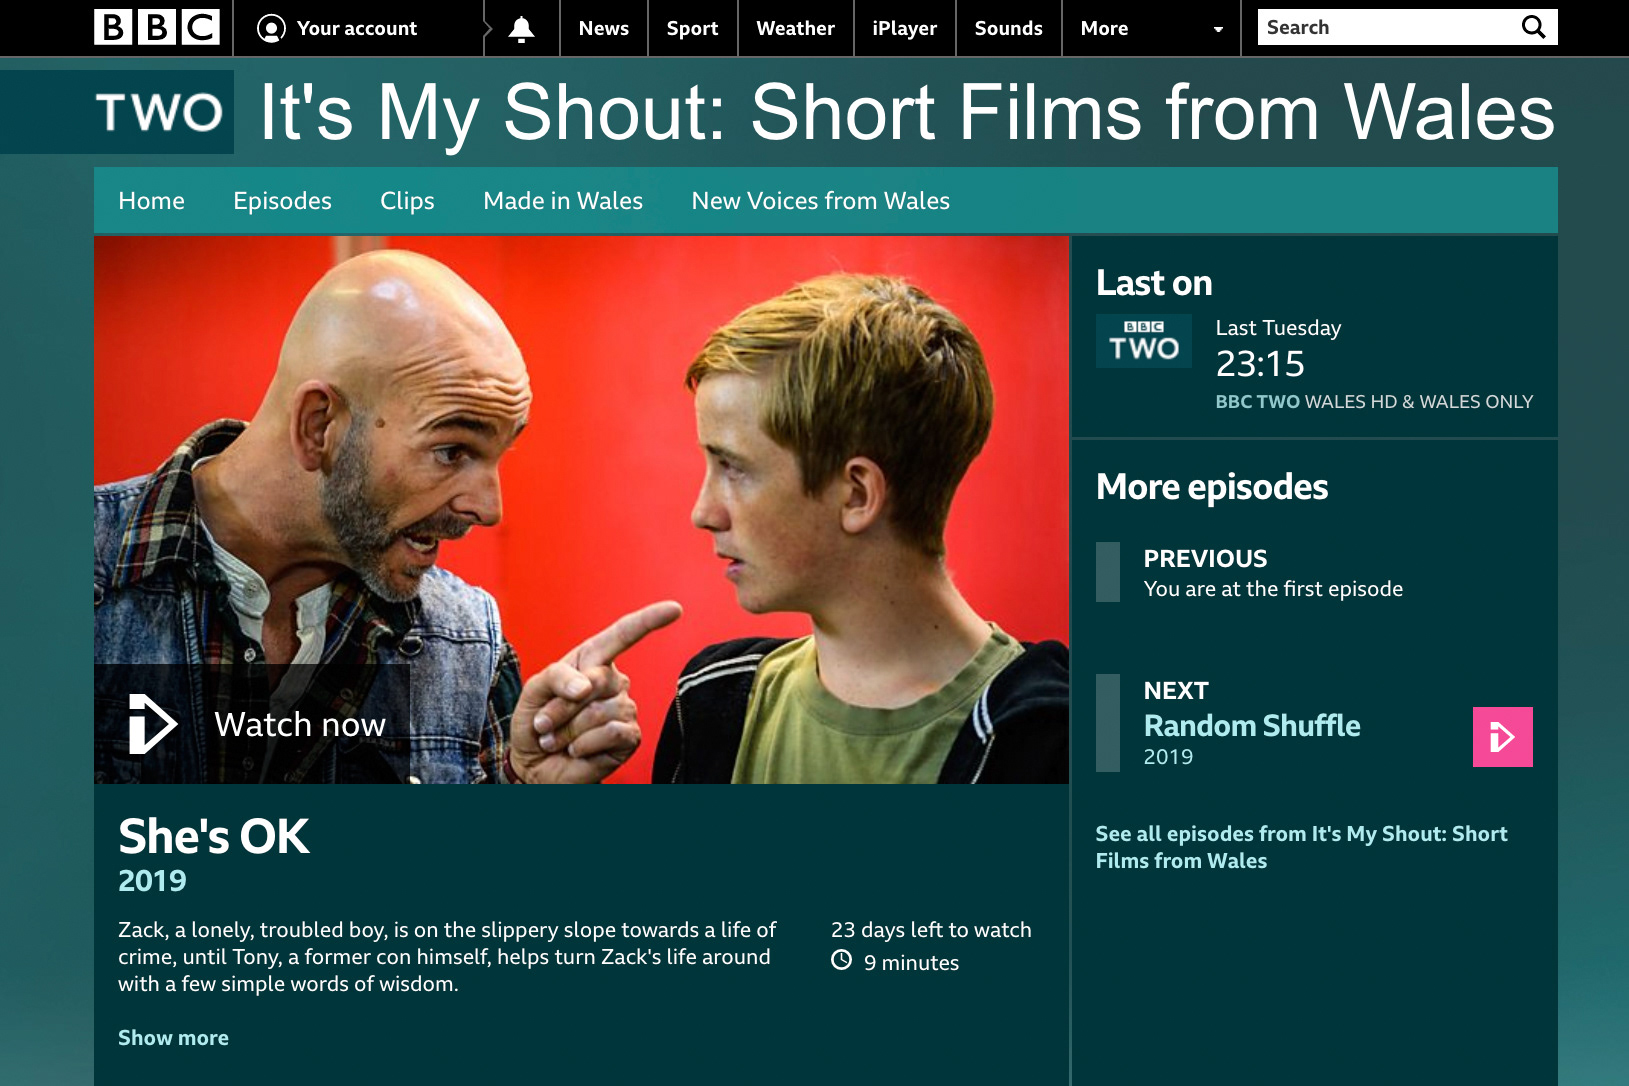
Task: Open the More menu in the top bar
Action: 1104,29
